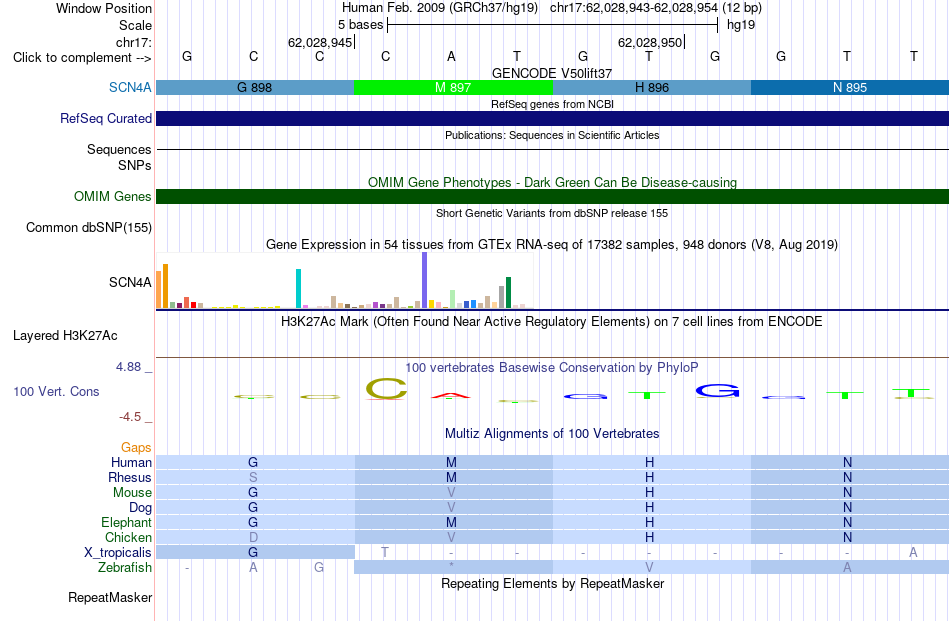This screenshot has width=950, height=621.
Task: Click the 'Click to complement -->' label
Action: pos(82,58)
